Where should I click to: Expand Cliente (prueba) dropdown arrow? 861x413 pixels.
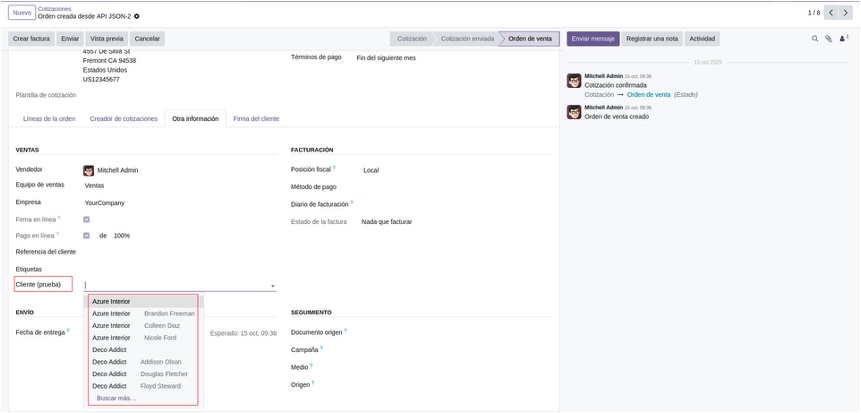(273, 286)
